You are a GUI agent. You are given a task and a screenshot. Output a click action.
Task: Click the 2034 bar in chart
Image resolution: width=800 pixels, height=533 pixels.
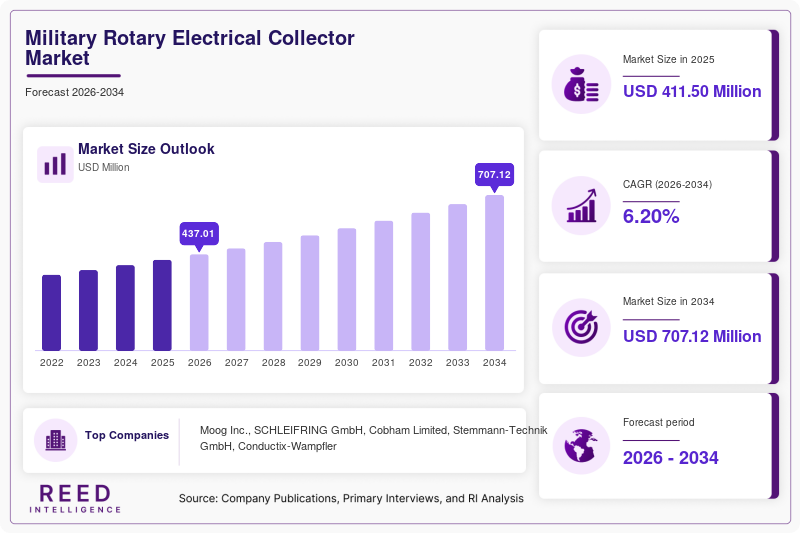494,273
